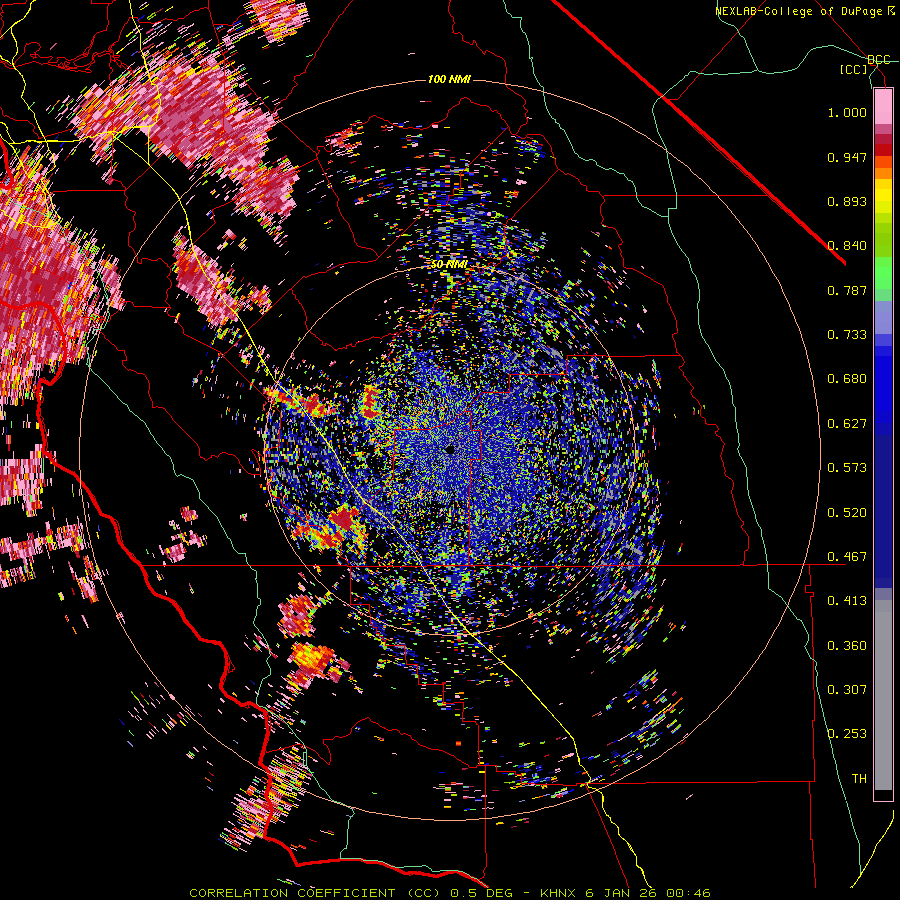The image size is (900, 900).
Task: Click the 0.253 legend value
Action: [847, 734]
